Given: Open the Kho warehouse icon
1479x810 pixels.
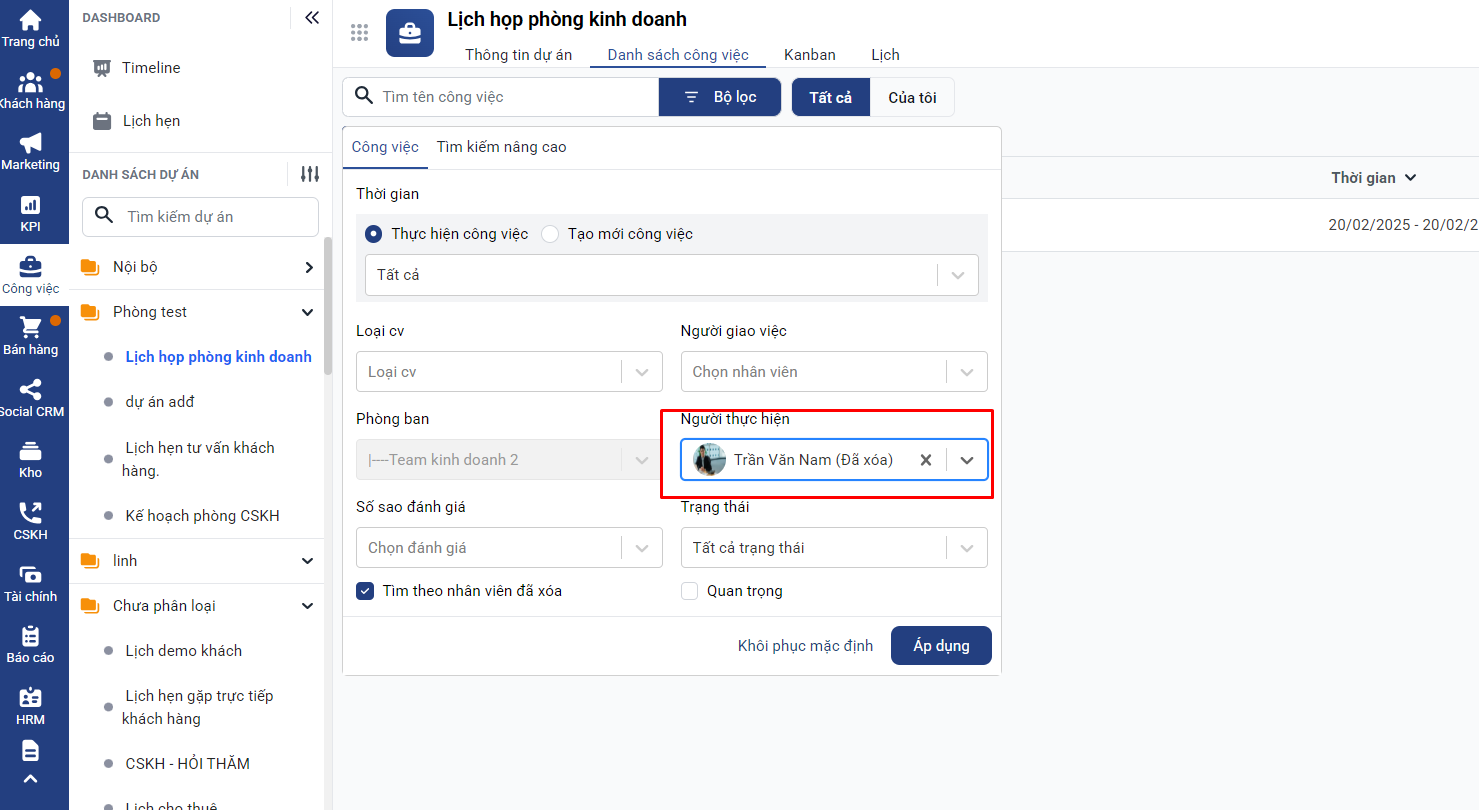Looking at the screenshot, I should 30,451.
